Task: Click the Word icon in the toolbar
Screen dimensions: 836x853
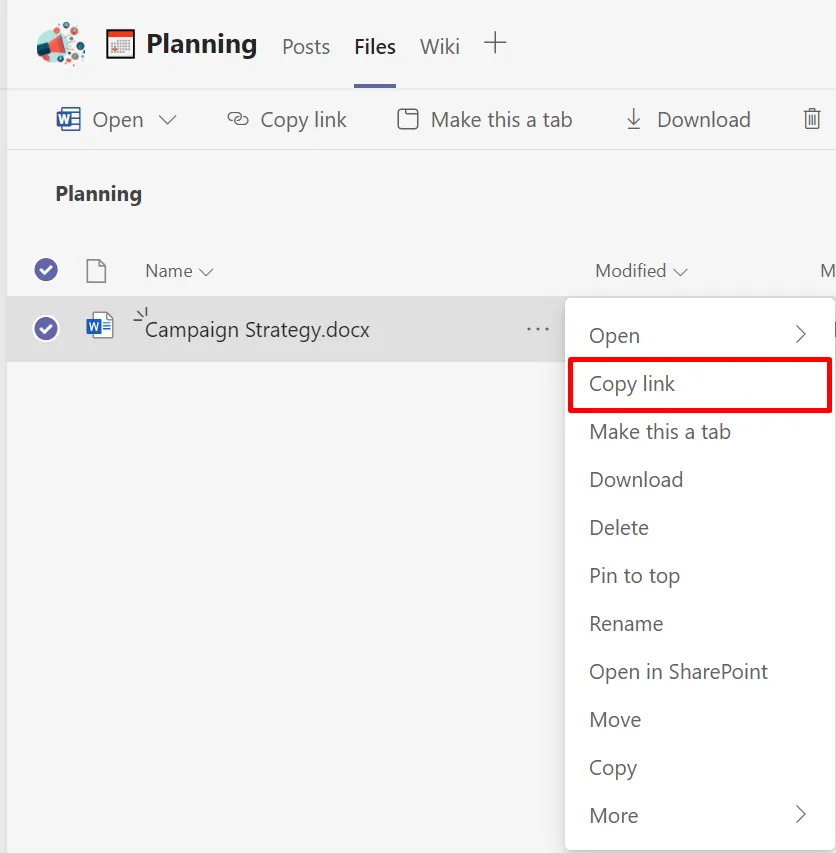Action: coord(69,119)
